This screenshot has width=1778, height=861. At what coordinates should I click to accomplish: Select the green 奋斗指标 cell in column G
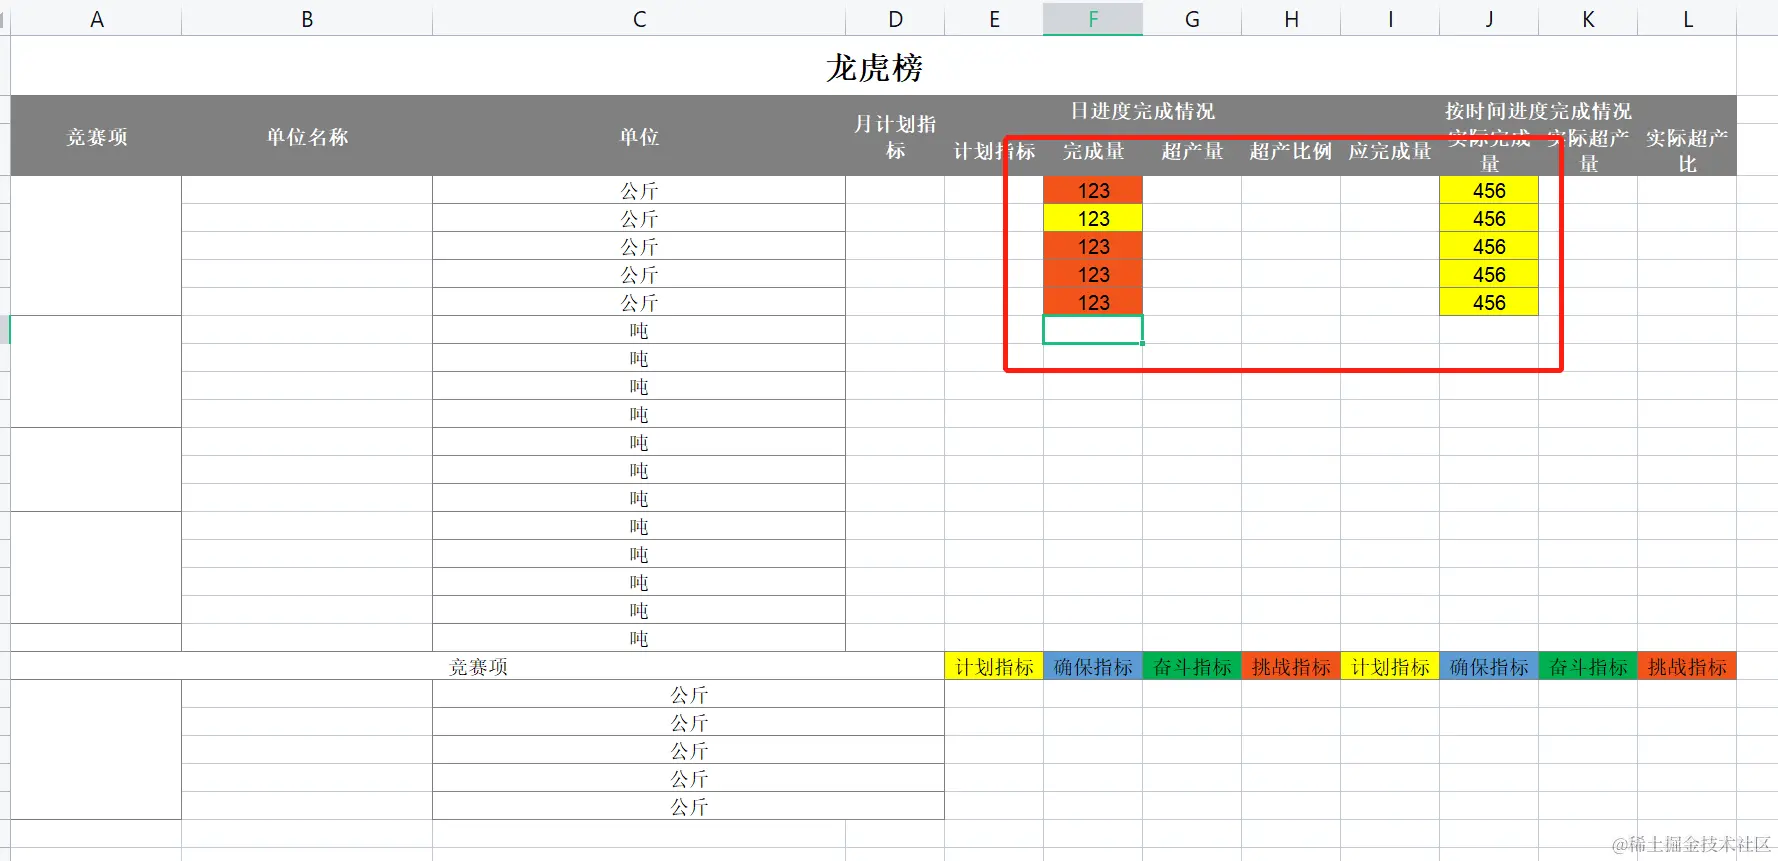[1192, 666]
